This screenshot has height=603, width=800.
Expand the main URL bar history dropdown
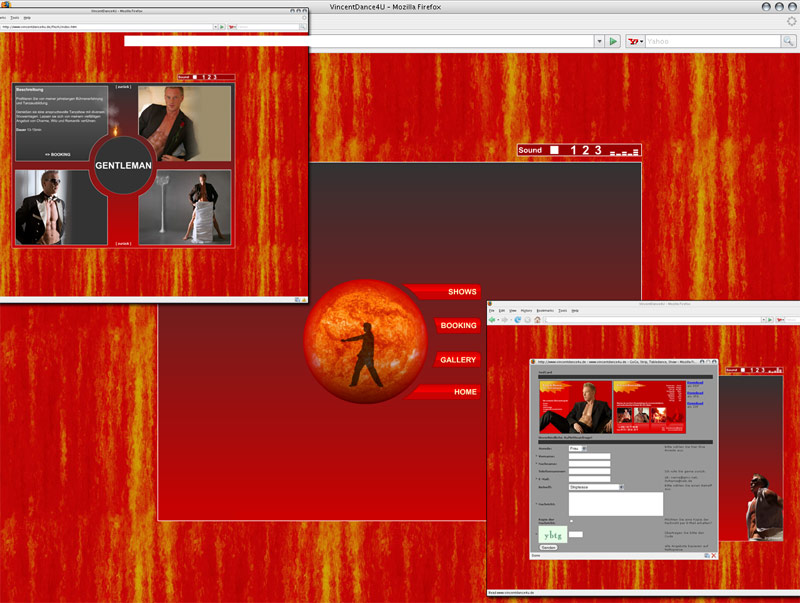(x=597, y=41)
